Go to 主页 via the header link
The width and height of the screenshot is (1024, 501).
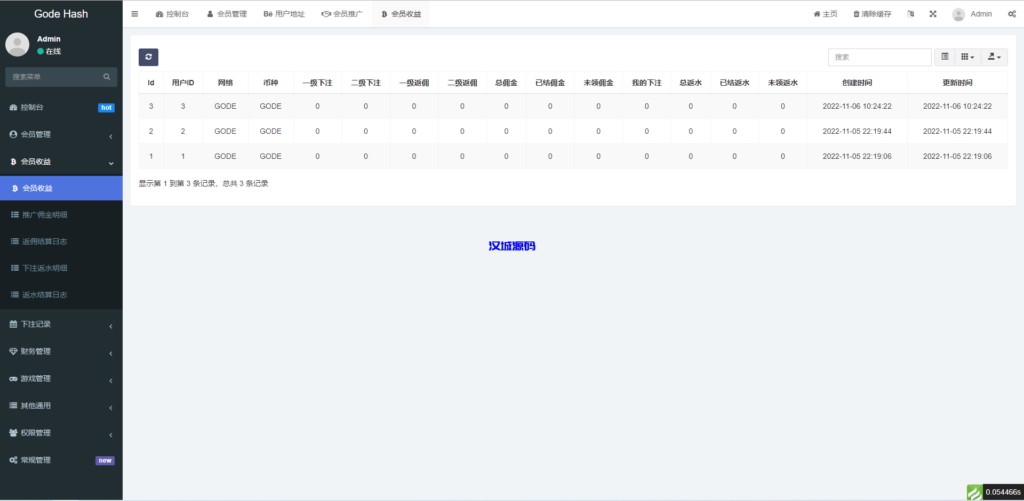[x=825, y=14]
